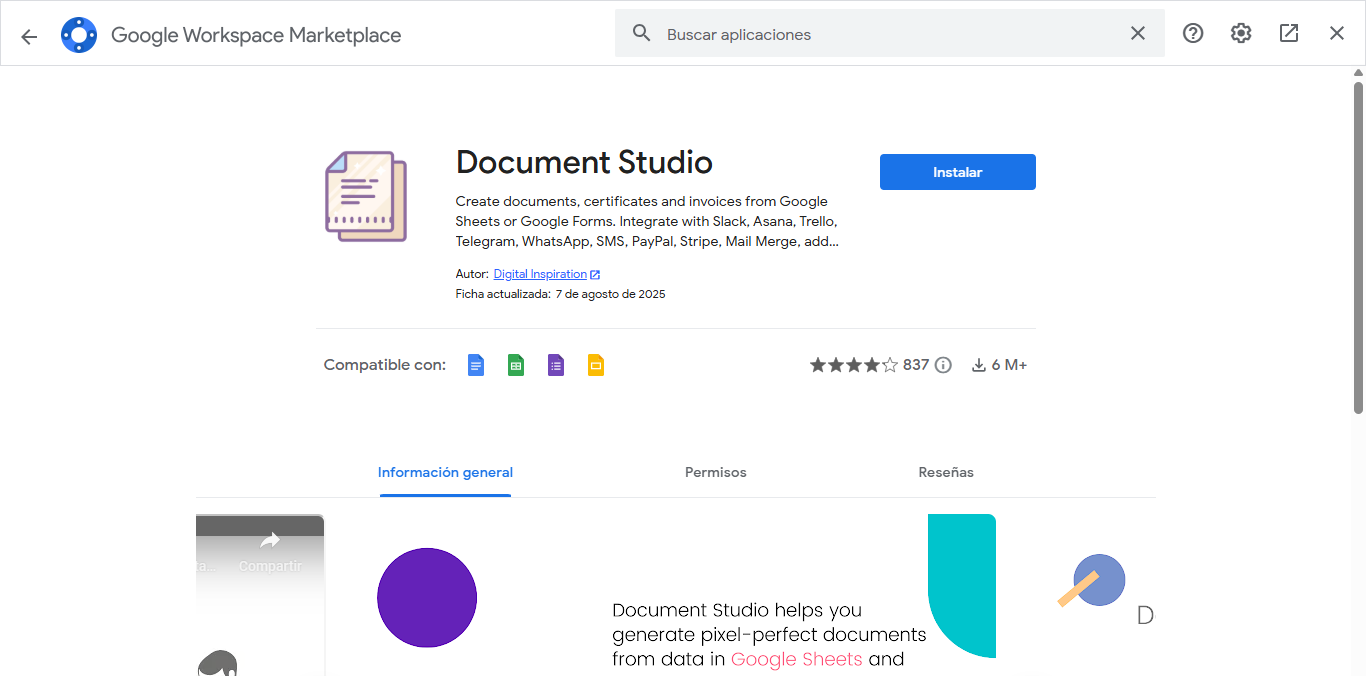Clear the search field with the X

[x=1137, y=32]
